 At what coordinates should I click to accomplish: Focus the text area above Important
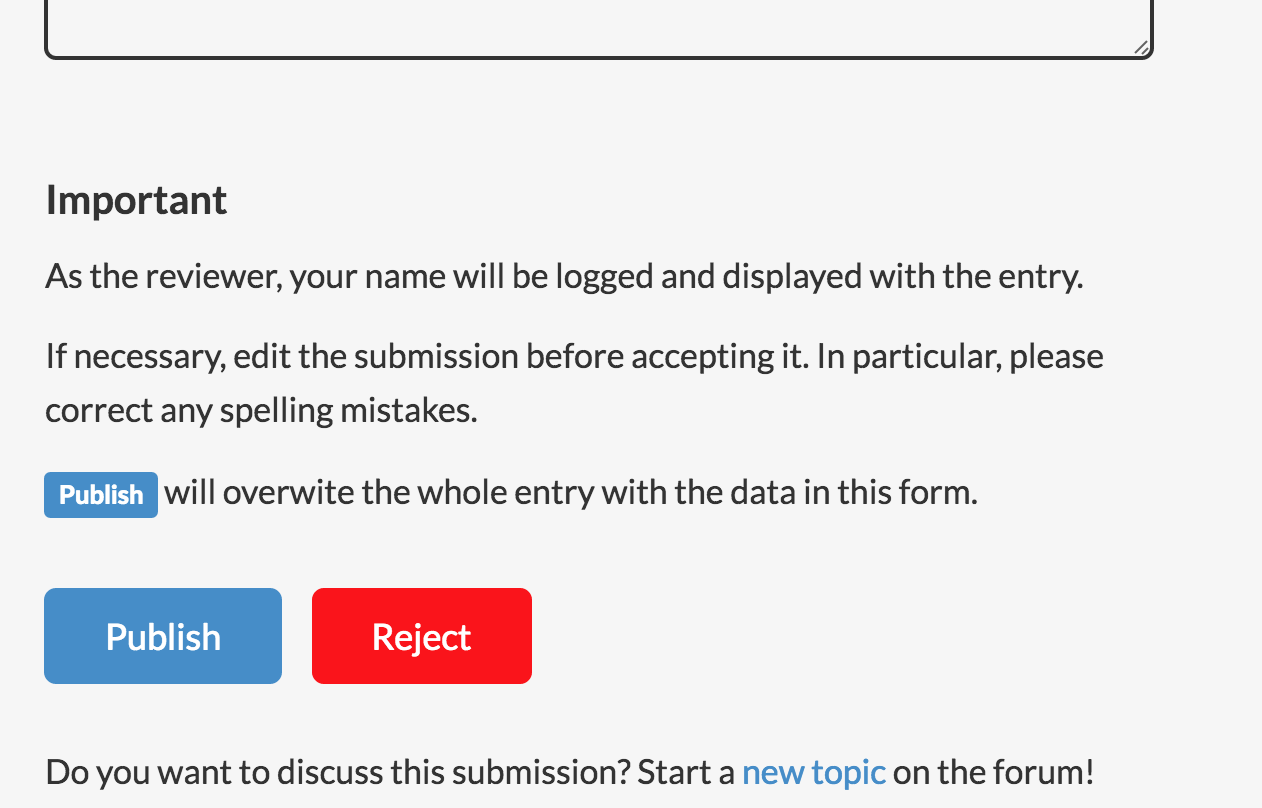(x=598, y=25)
